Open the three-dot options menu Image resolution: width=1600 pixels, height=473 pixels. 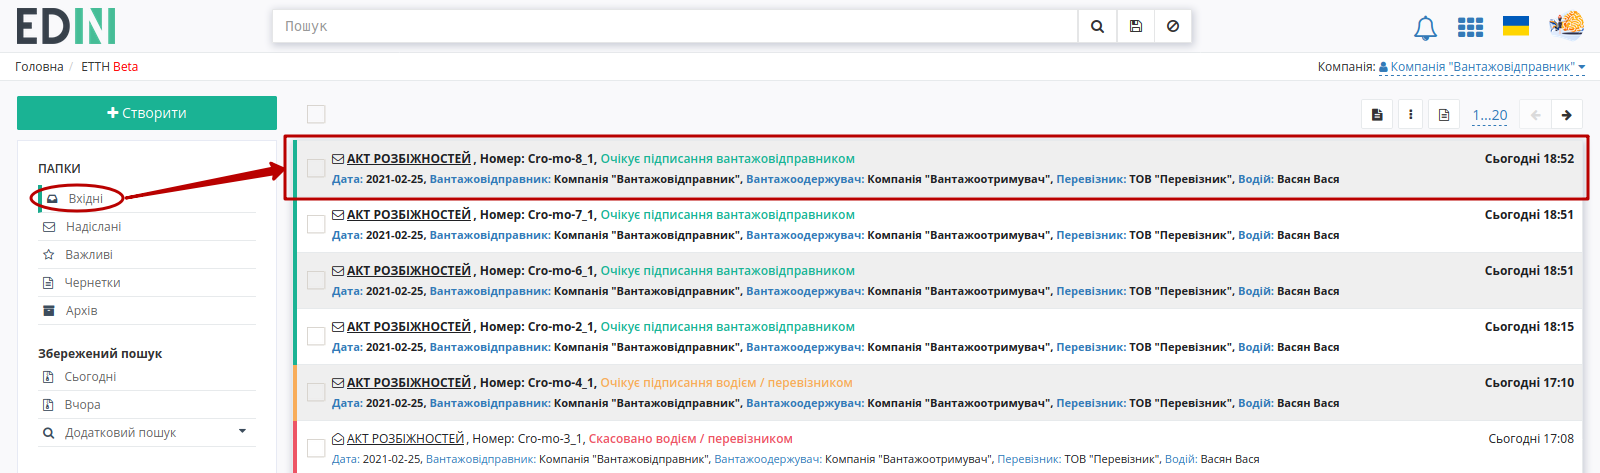(x=1410, y=115)
